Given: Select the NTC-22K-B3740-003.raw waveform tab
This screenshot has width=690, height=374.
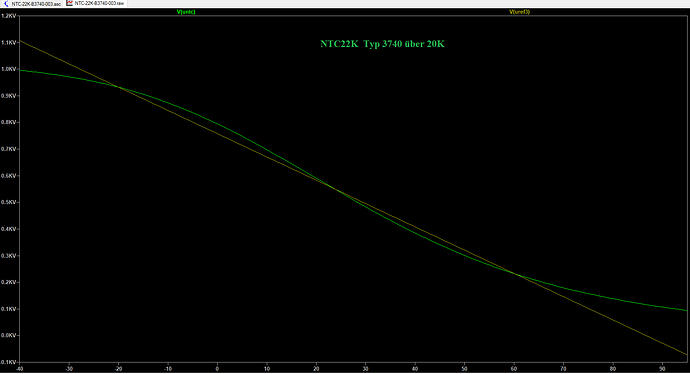Looking at the screenshot, I should pos(96,3).
